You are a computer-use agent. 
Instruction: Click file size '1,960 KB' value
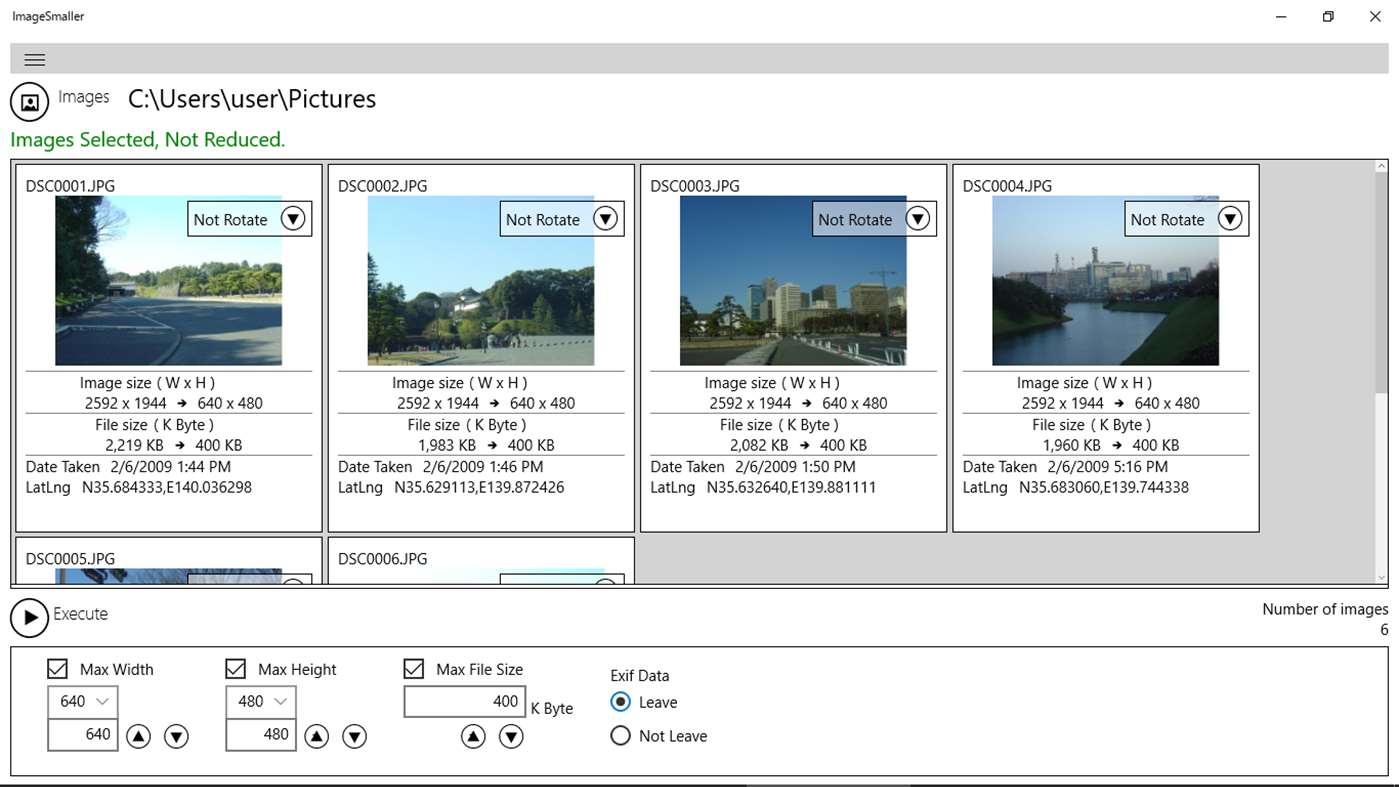coord(1071,445)
